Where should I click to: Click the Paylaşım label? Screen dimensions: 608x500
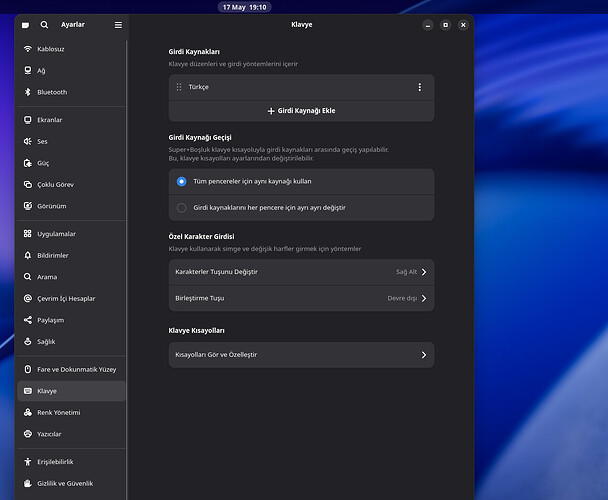coord(51,320)
